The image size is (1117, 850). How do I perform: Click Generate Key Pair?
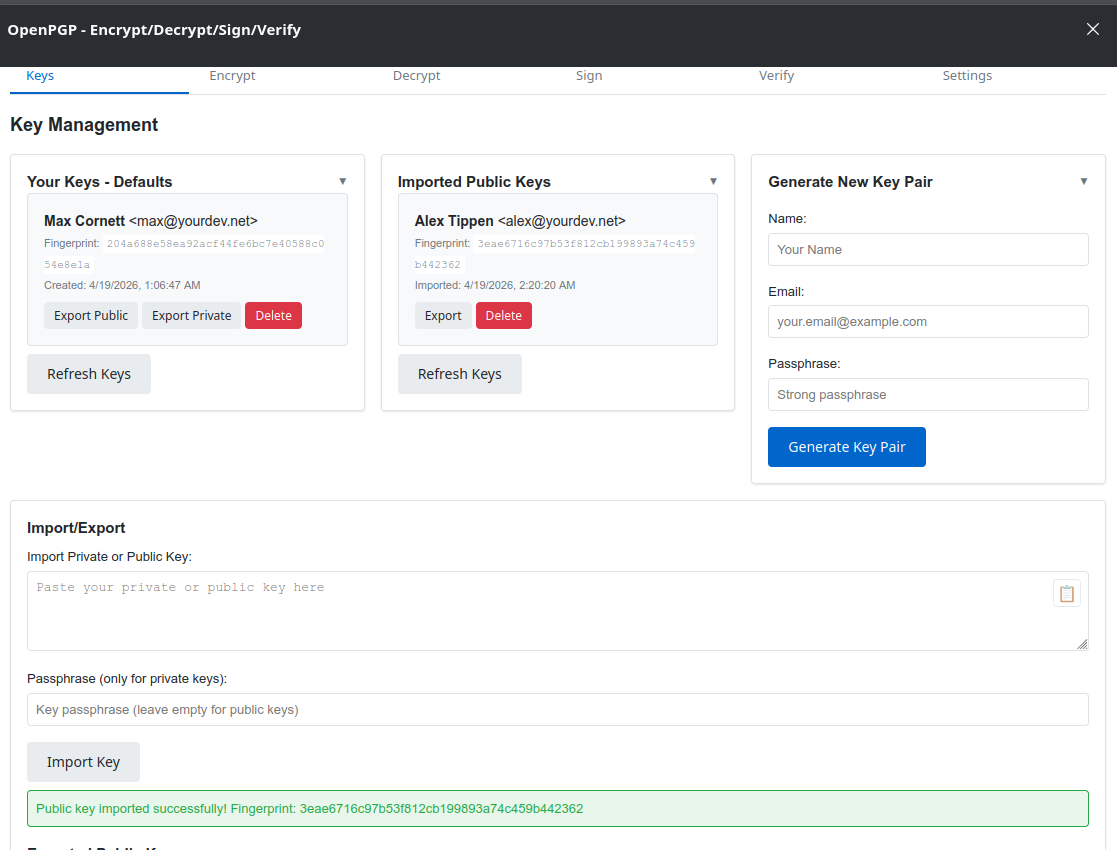(847, 447)
